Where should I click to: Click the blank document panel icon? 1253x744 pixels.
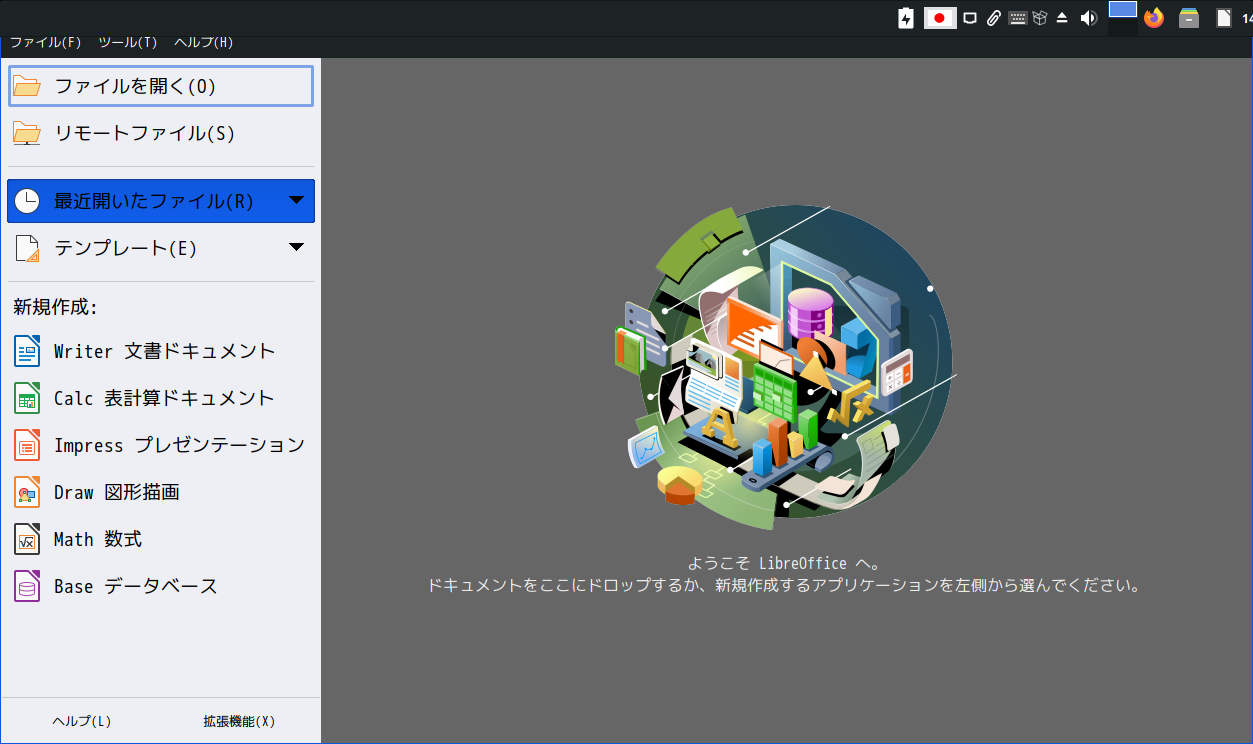click(1223, 18)
